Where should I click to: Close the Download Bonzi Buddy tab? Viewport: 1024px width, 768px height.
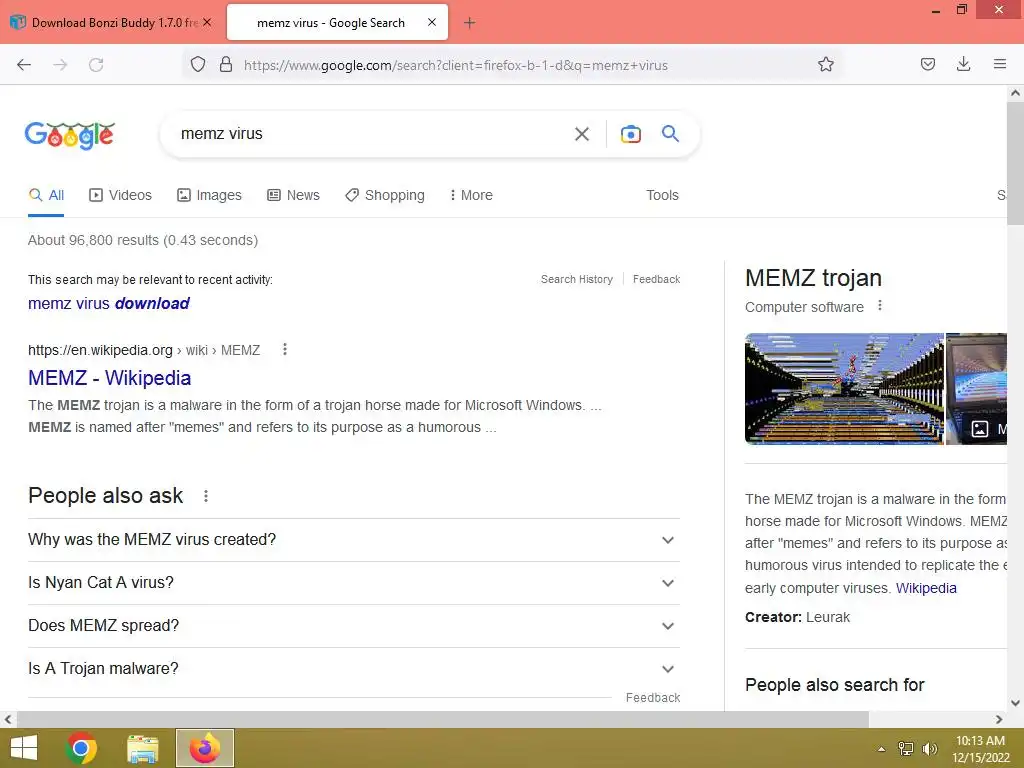[x=207, y=22]
